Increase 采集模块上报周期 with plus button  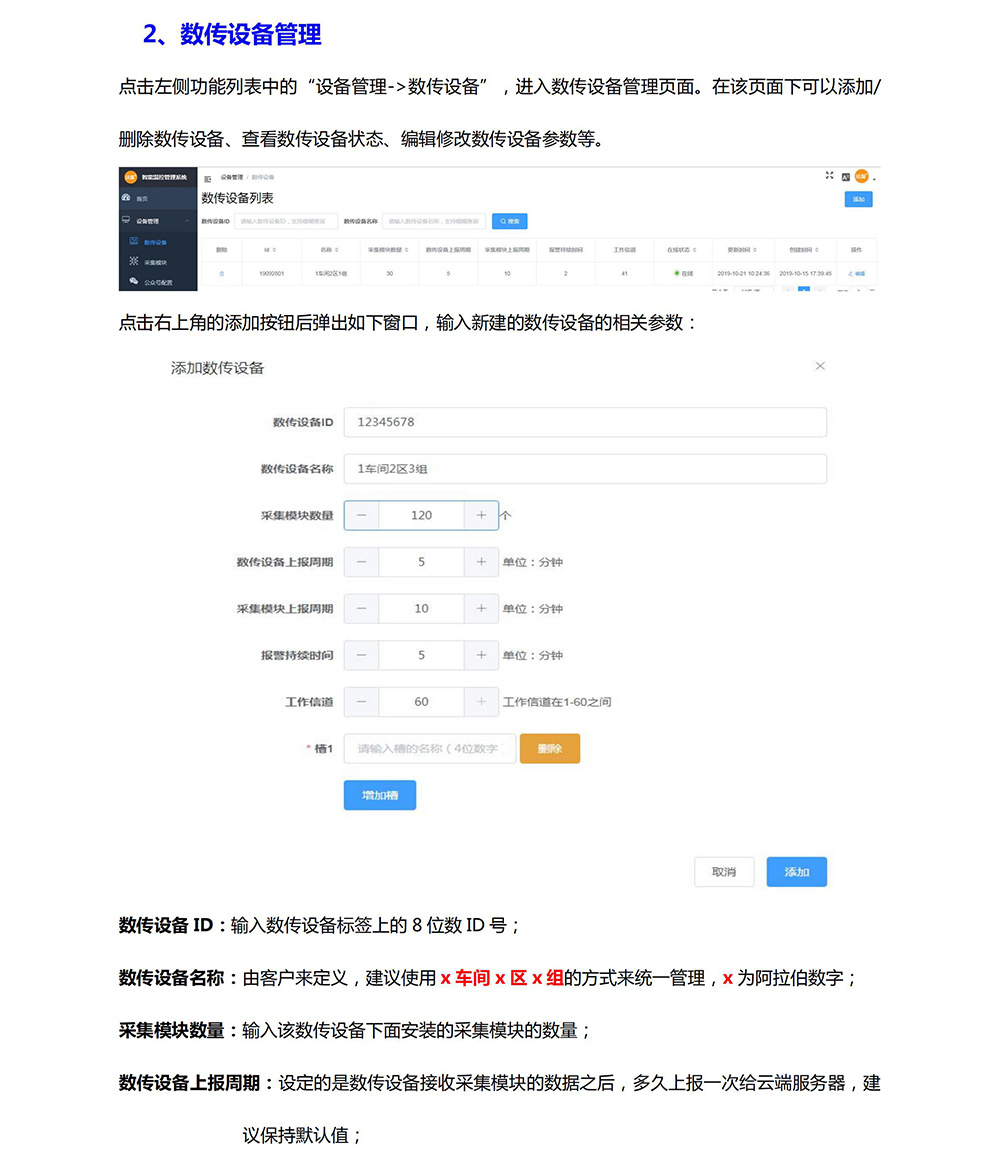coord(481,608)
